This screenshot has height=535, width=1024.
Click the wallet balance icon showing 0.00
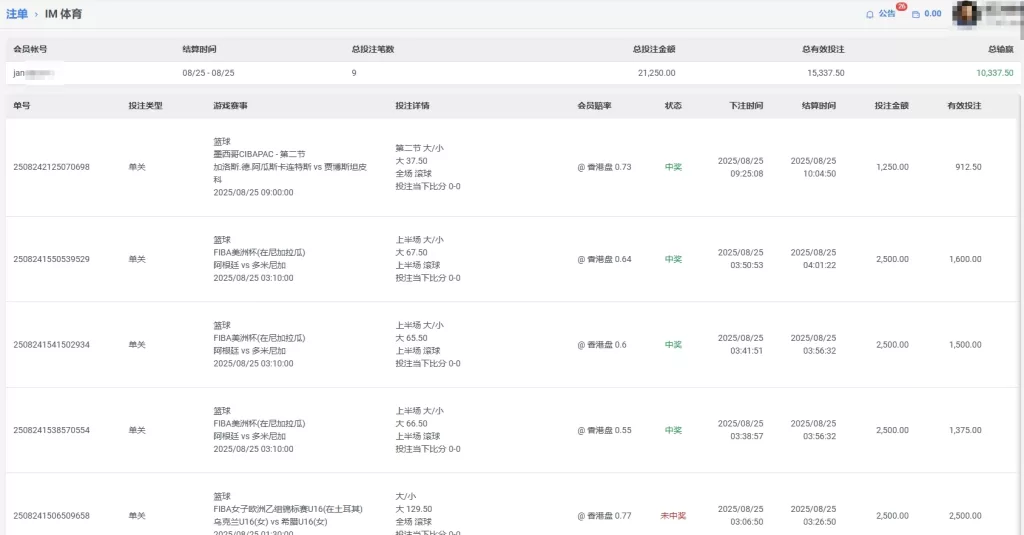(x=916, y=14)
